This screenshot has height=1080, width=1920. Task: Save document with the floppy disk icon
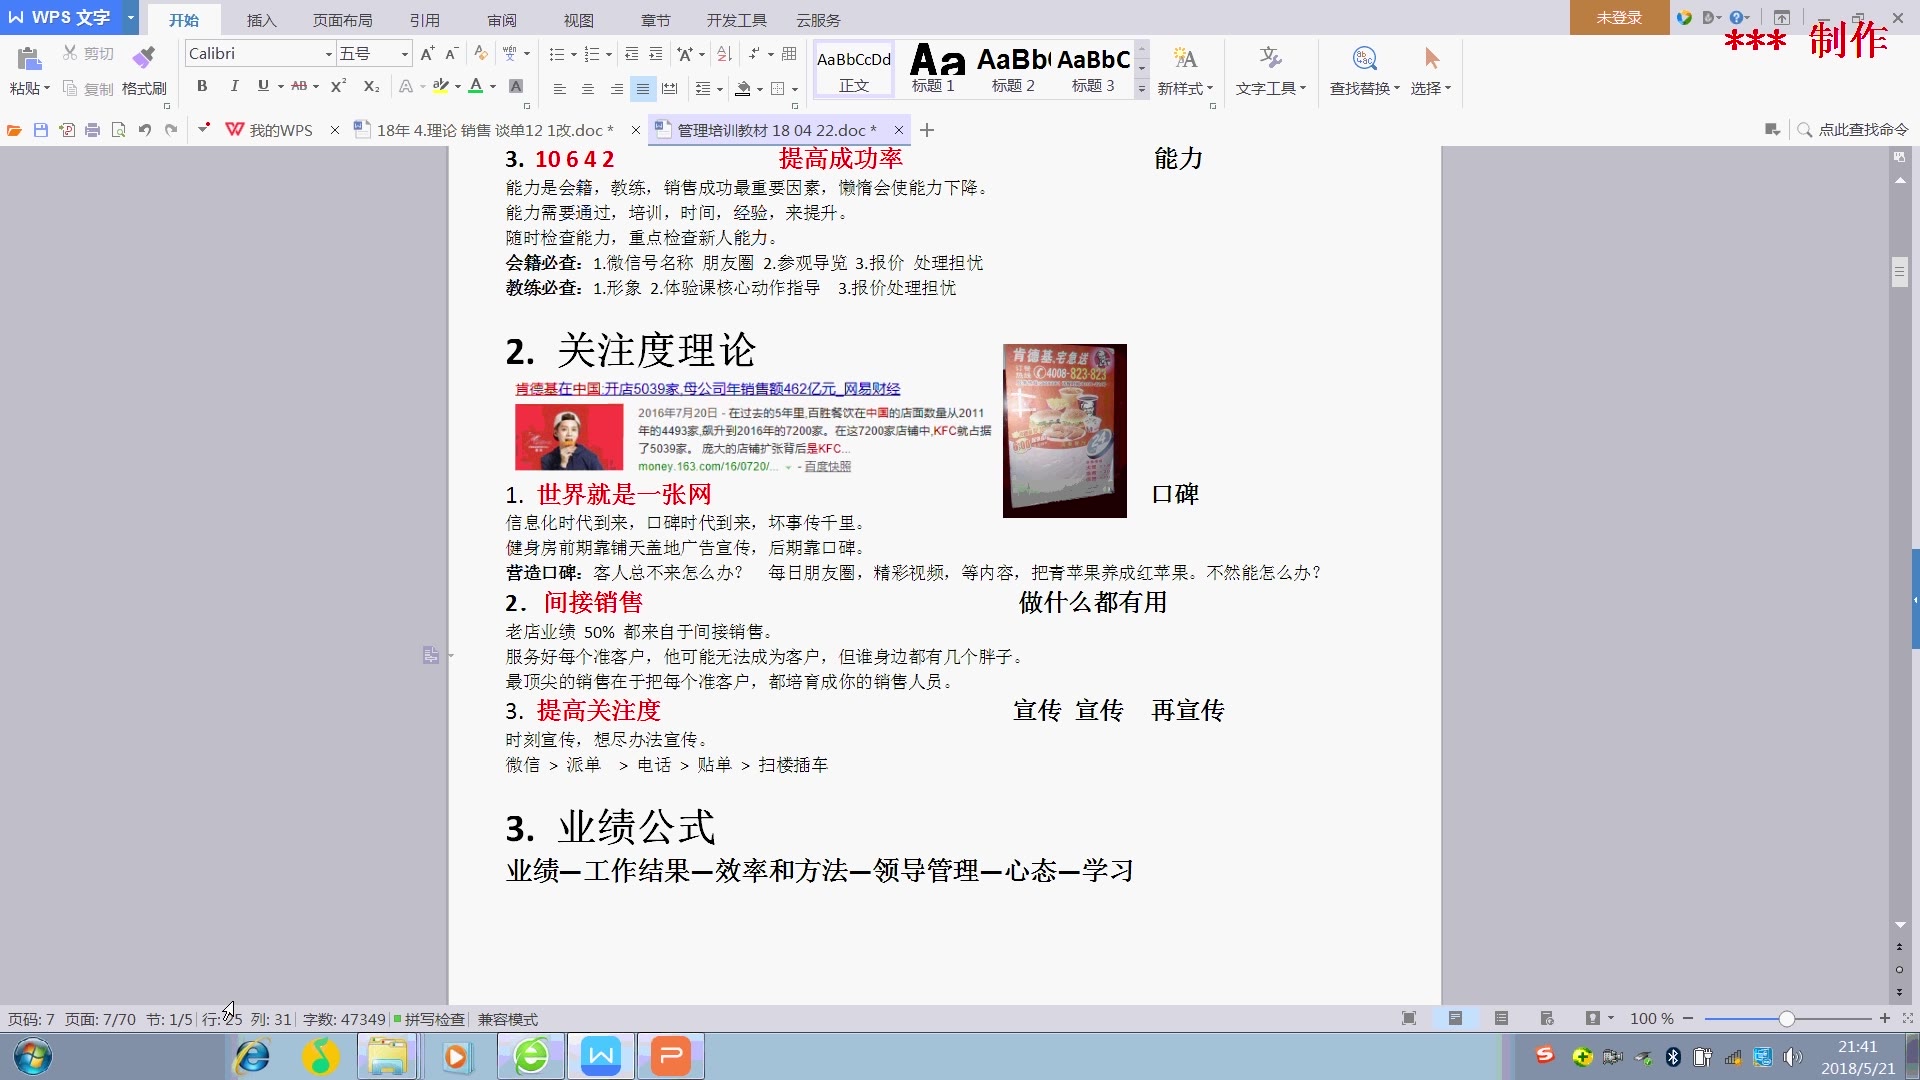click(x=41, y=130)
